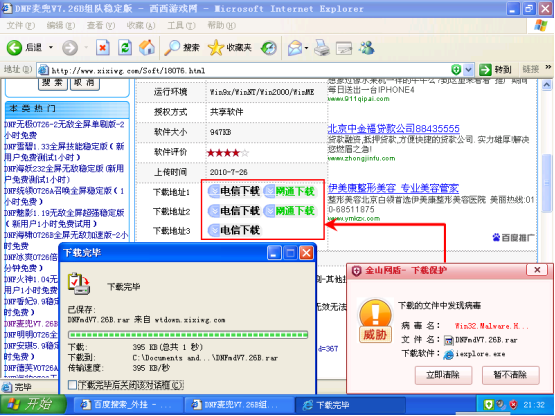
Task: Open 北京中金福贷款公司 ad link
Action: coord(394,129)
